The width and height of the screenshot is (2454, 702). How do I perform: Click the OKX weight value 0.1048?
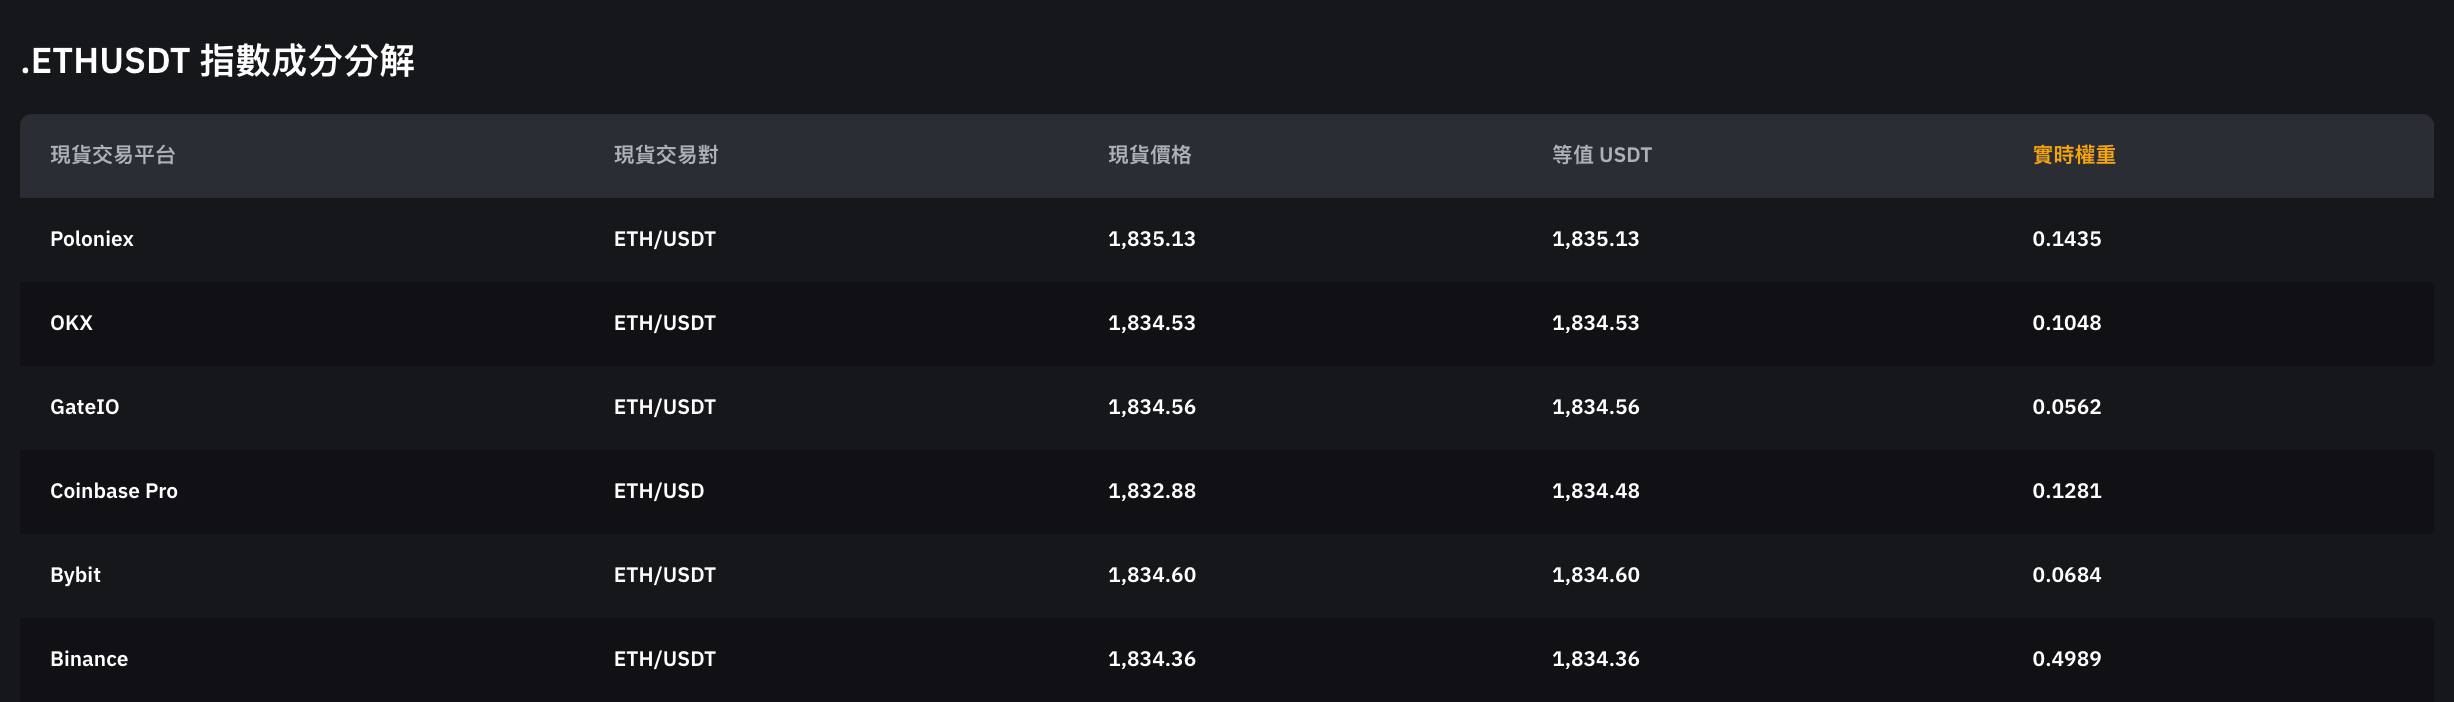[2067, 323]
